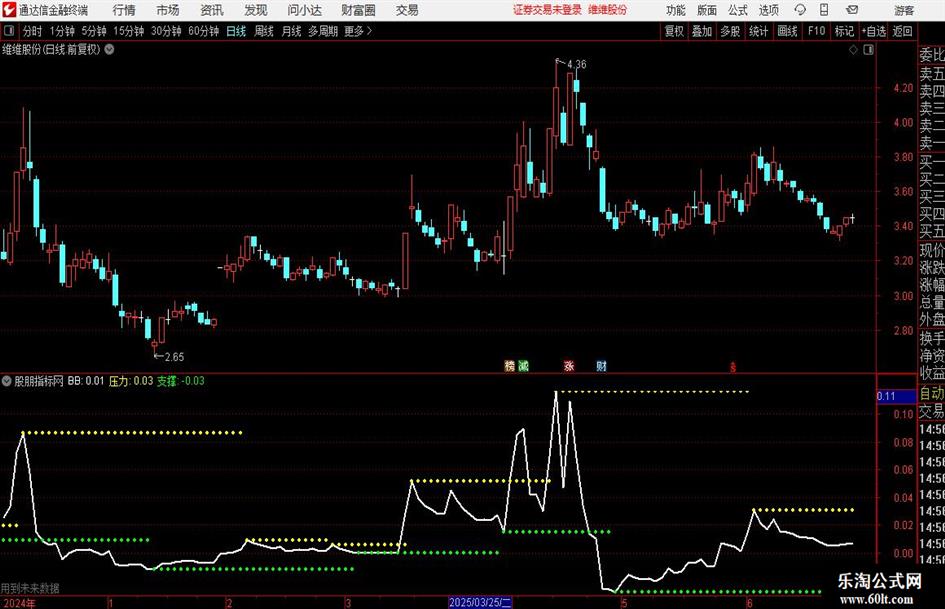The image size is (945, 609).
Task: Open 多周期 multi-period view
Action: (323, 31)
